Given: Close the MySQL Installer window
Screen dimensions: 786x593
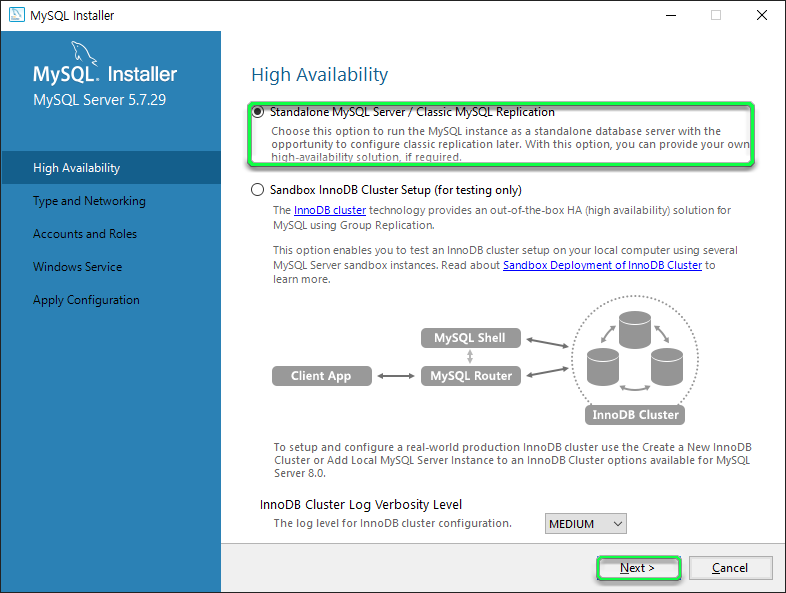Looking at the screenshot, I should [x=761, y=15].
